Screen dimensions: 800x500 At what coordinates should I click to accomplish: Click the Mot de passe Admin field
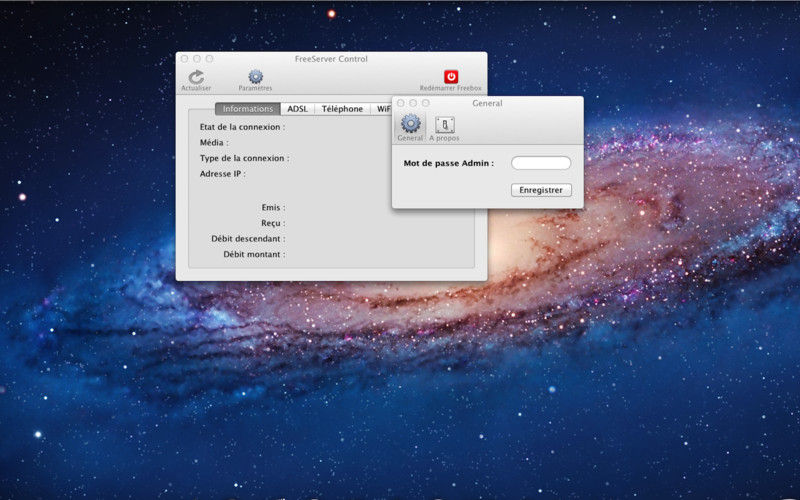541,163
